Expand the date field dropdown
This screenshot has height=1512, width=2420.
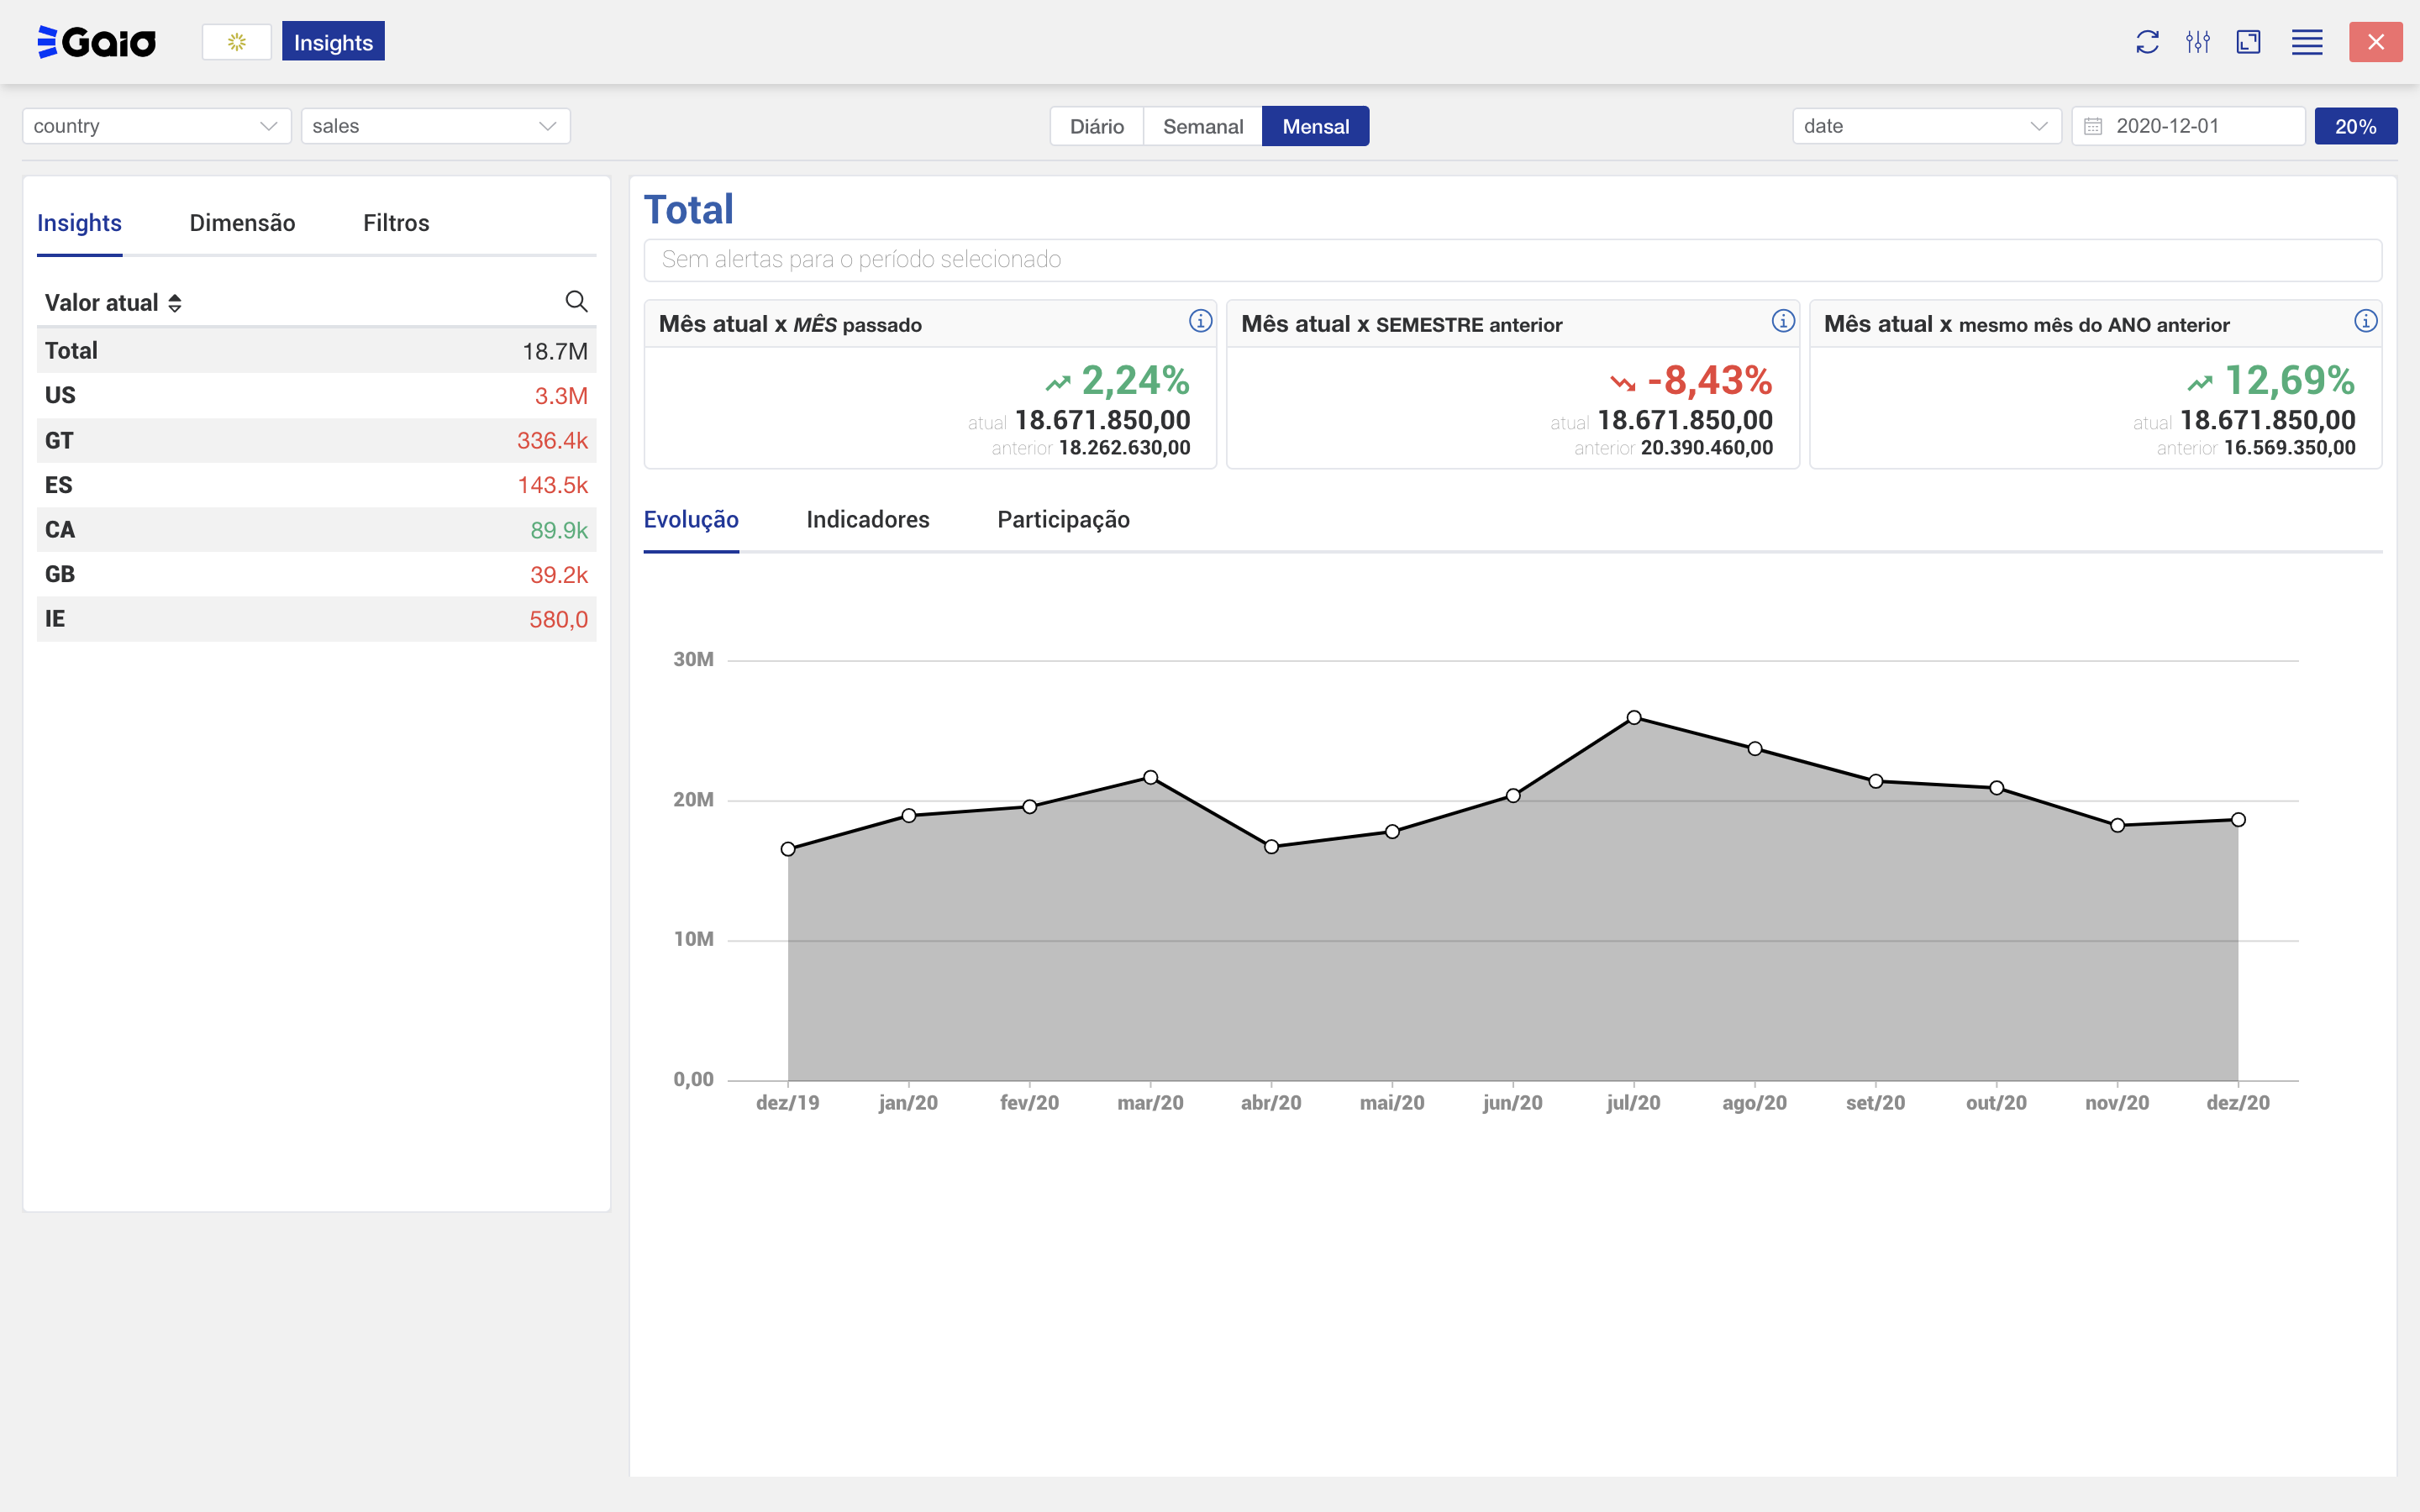pyautogui.click(x=1926, y=126)
